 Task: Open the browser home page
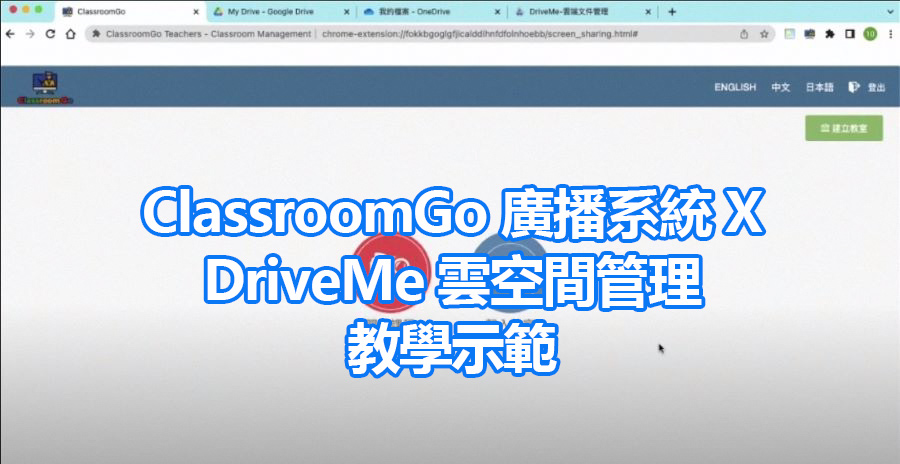(x=71, y=34)
